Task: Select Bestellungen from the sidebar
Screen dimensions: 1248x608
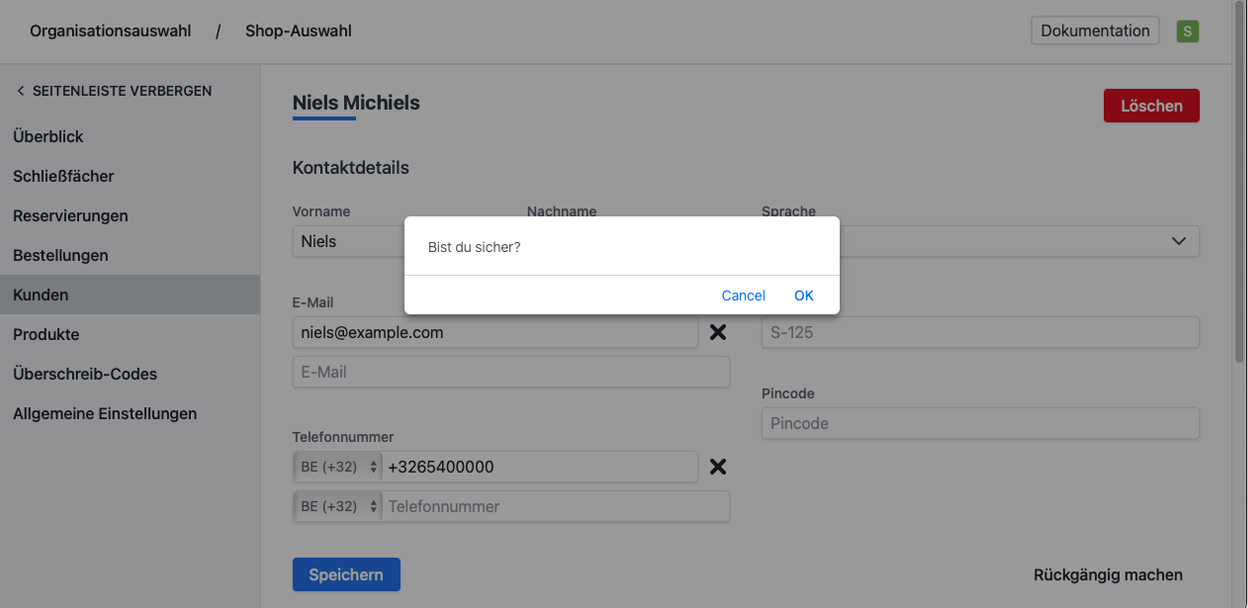Action: (60, 255)
